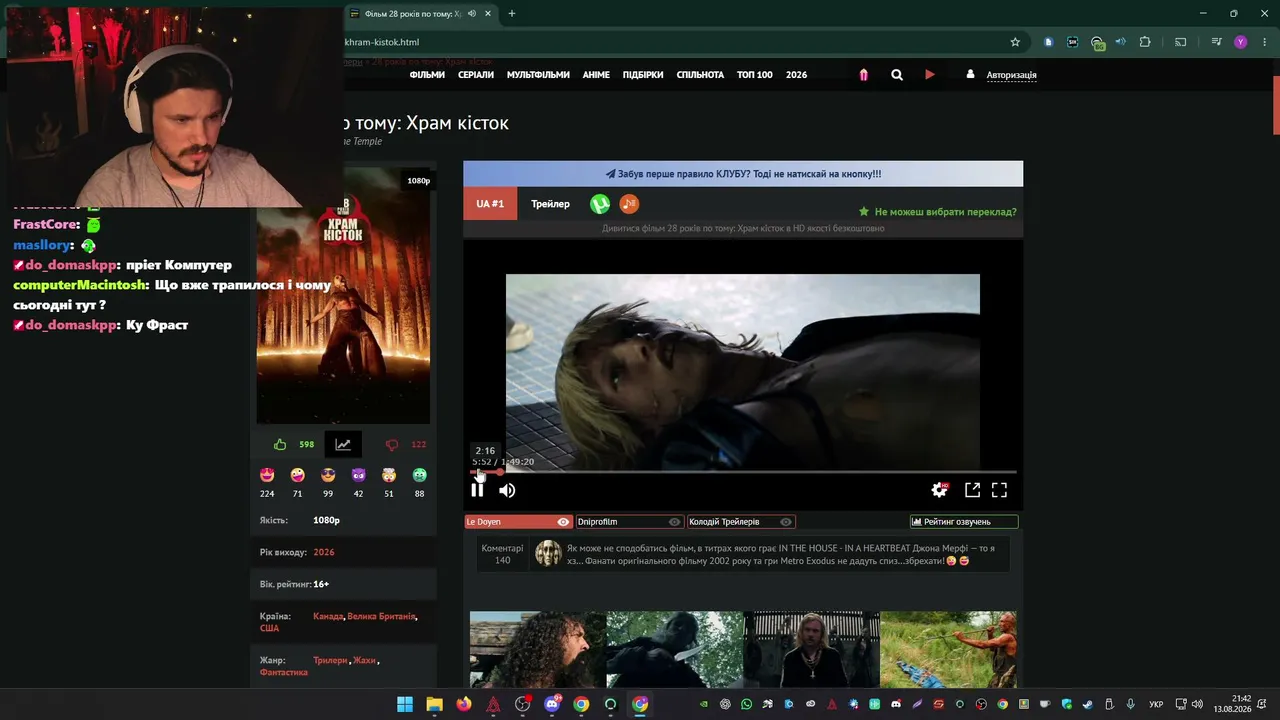1280x720 pixels.
Task: Open the ФІЛЬМИ menu
Action: click(x=427, y=75)
